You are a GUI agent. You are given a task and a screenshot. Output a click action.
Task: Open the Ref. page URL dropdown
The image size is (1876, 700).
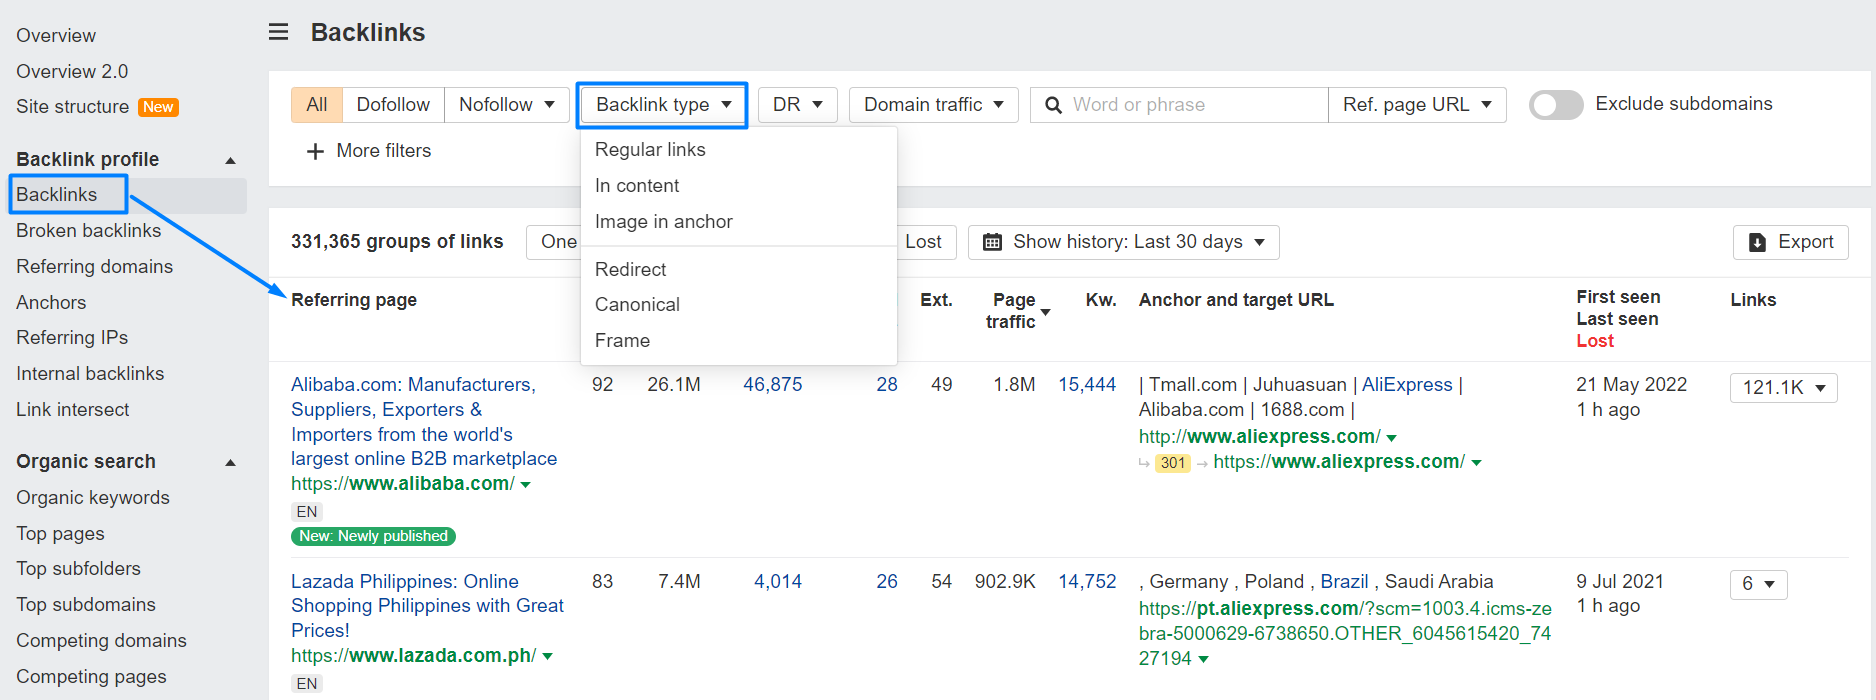point(1417,105)
